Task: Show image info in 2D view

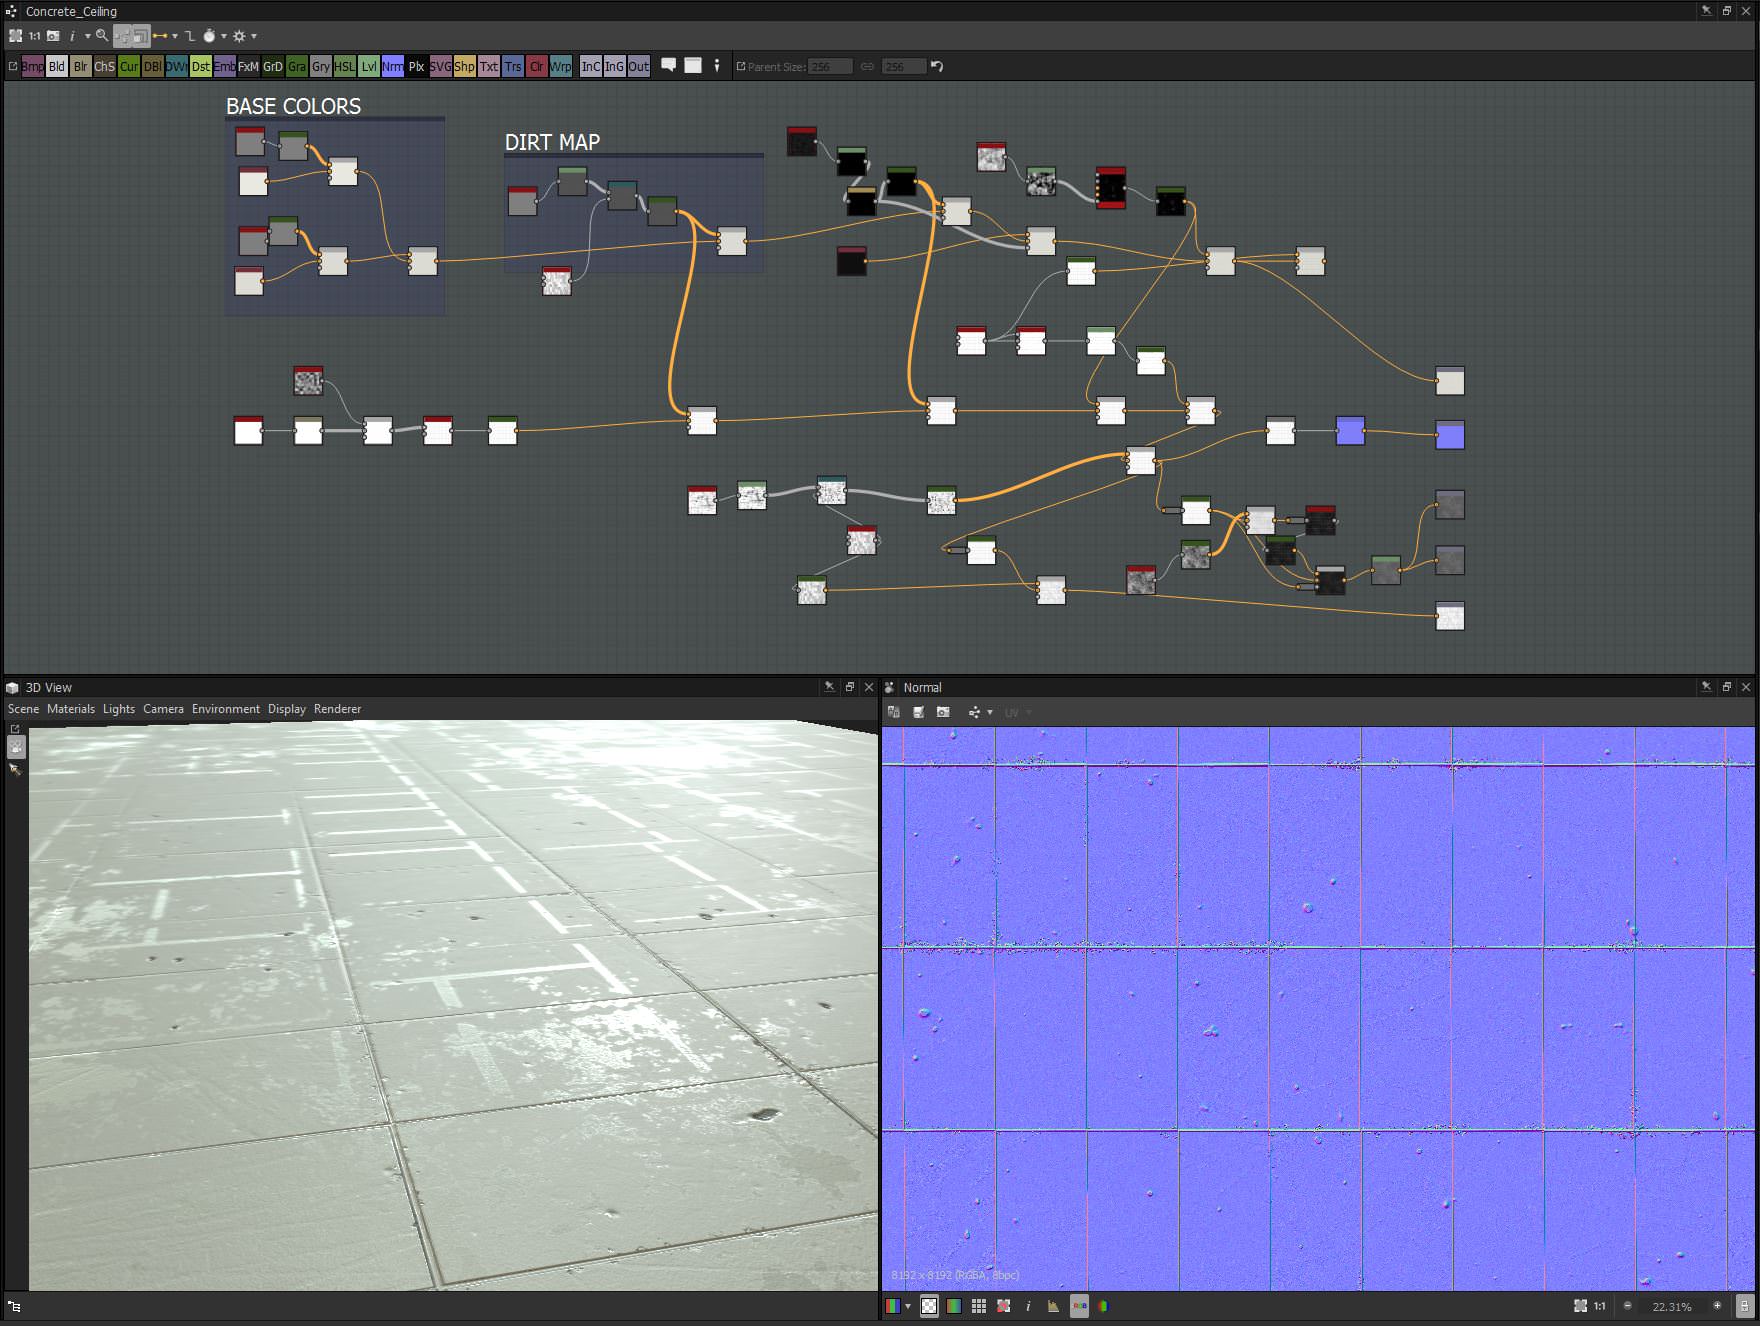Action: pyautogui.click(x=1028, y=1306)
